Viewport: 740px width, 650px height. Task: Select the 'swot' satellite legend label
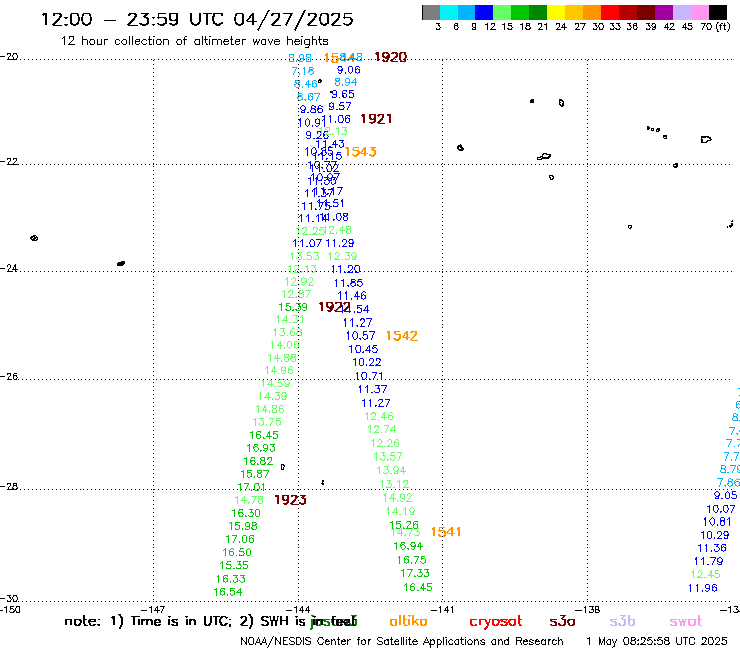(686, 621)
